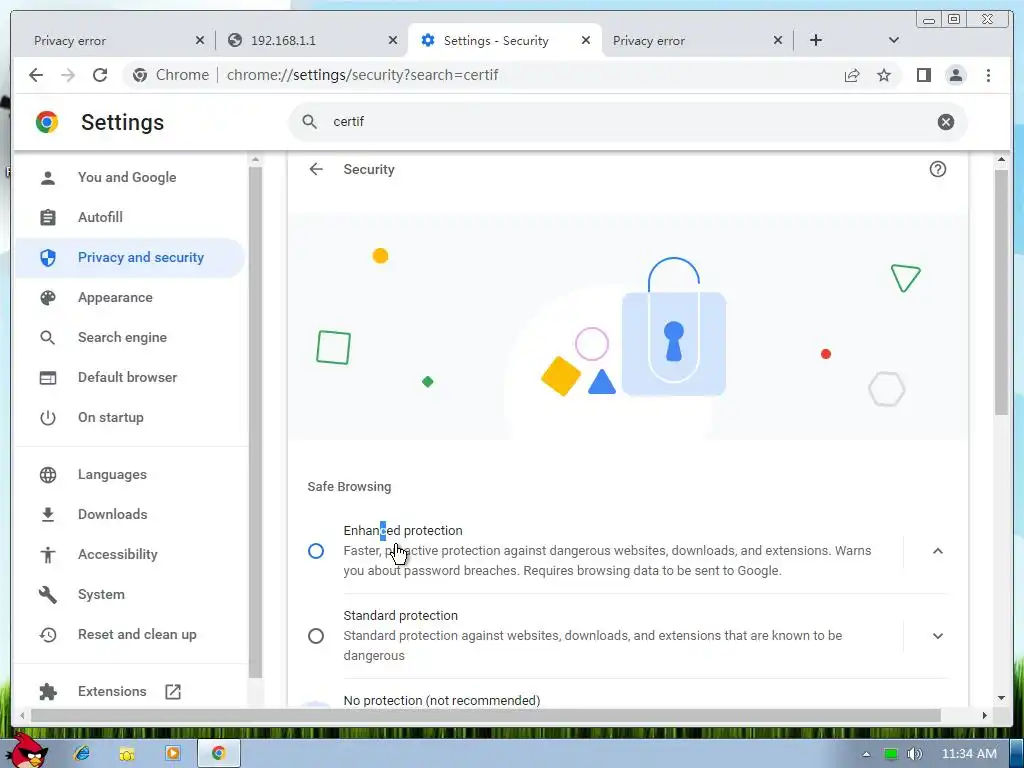Click the On startup power icon
Viewport: 1024px width, 768px height.
click(x=48, y=418)
